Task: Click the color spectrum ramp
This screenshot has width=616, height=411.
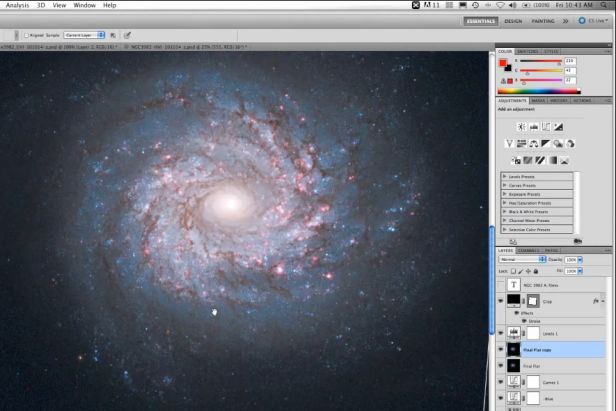Action: pos(539,91)
